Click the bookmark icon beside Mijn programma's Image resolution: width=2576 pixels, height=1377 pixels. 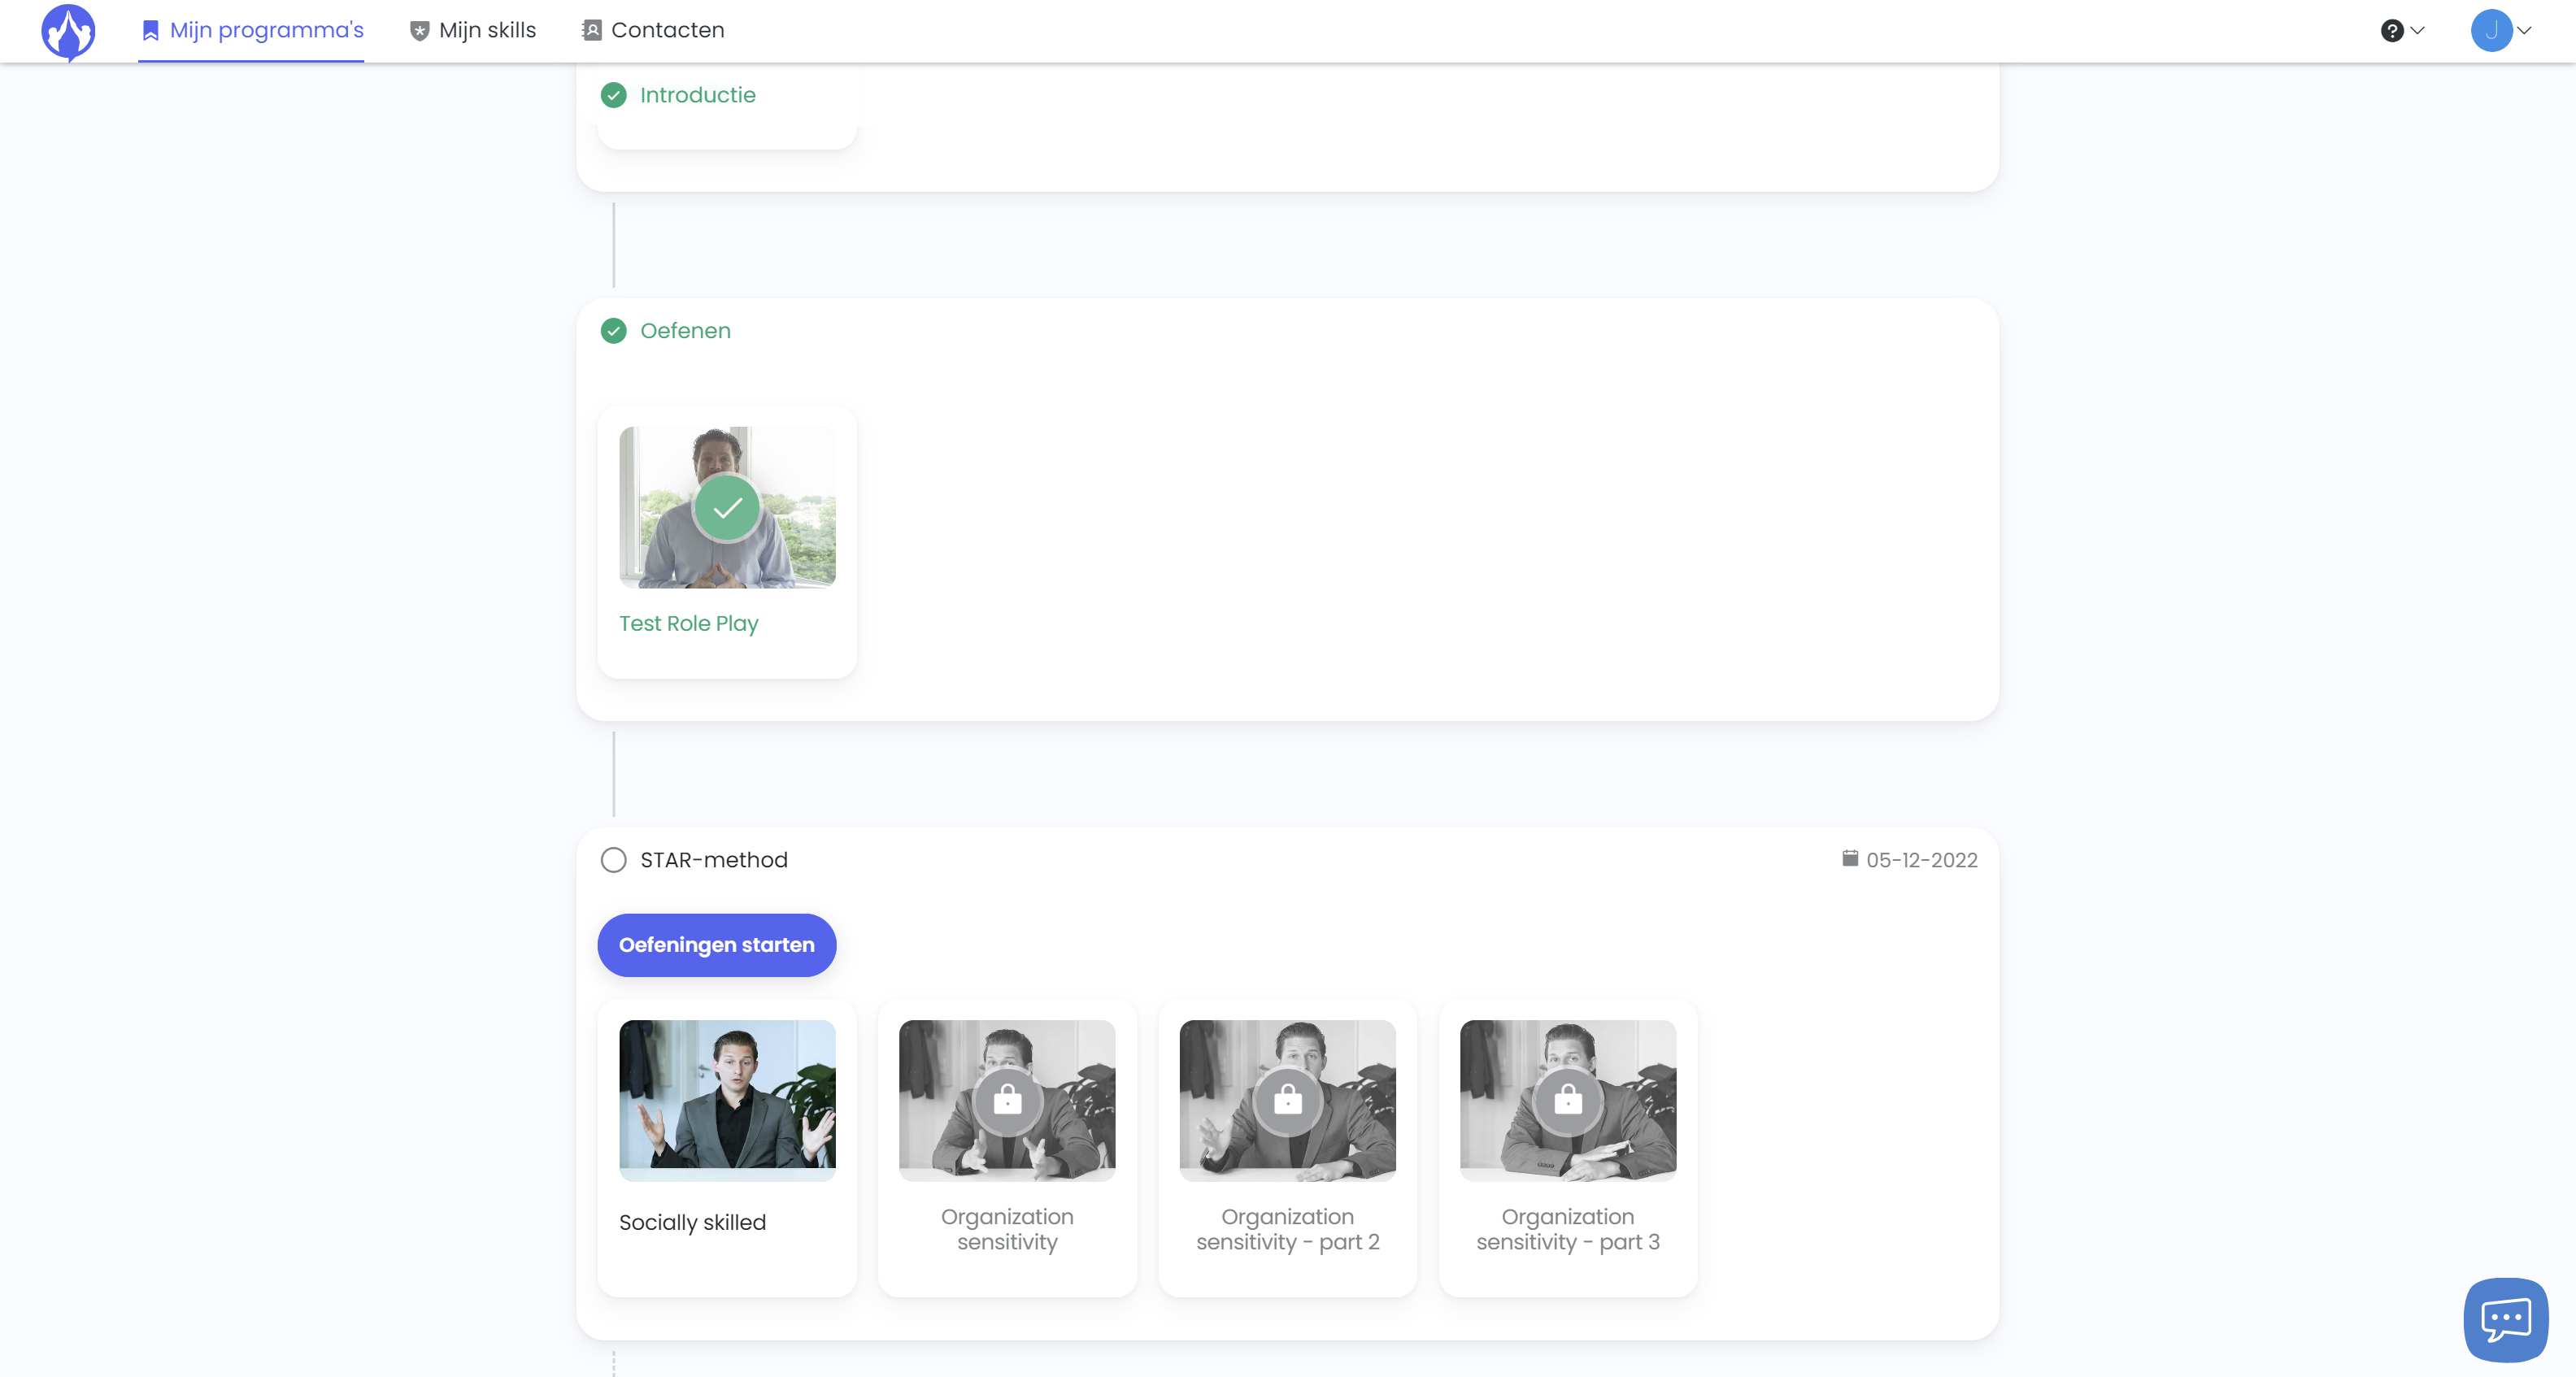150,31
